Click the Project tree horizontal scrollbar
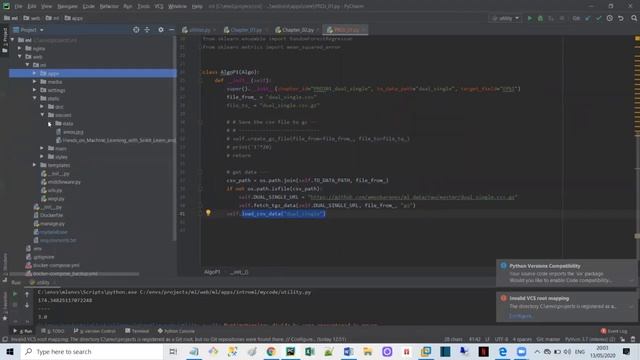The height and width of the screenshot is (360, 640). click(x=73, y=274)
